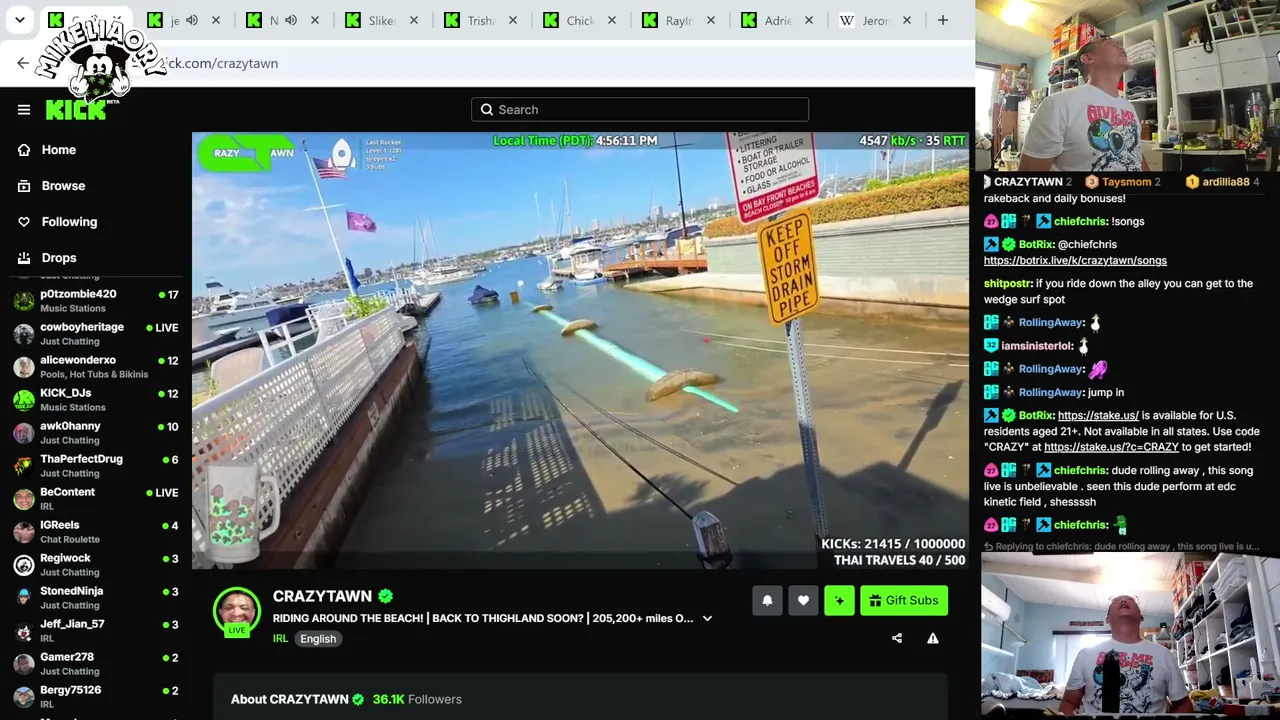Click the Jeff_Jian_57 channel avatar
The width and height of the screenshot is (1280, 720).
24,631
